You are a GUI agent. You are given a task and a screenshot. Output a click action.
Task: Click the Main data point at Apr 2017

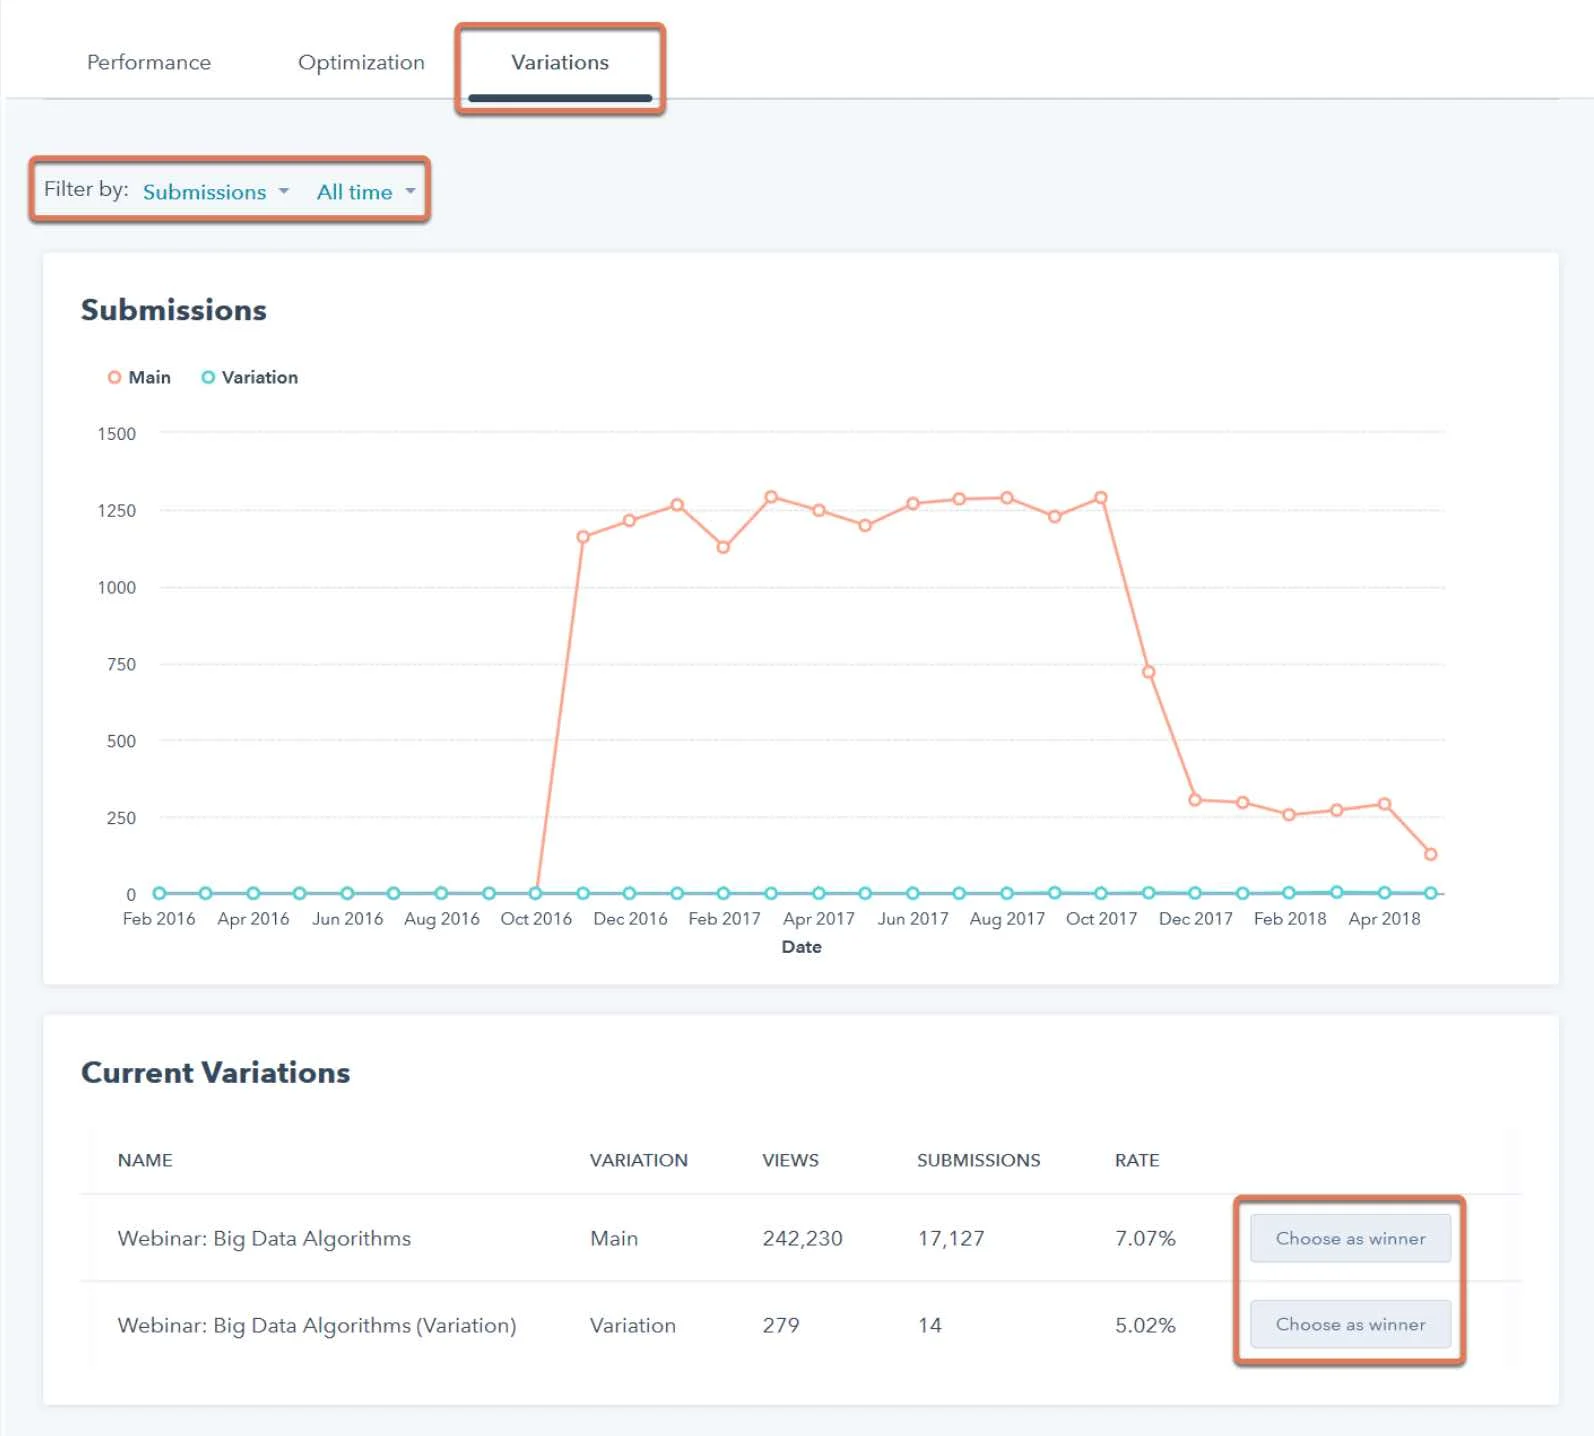(x=819, y=510)
